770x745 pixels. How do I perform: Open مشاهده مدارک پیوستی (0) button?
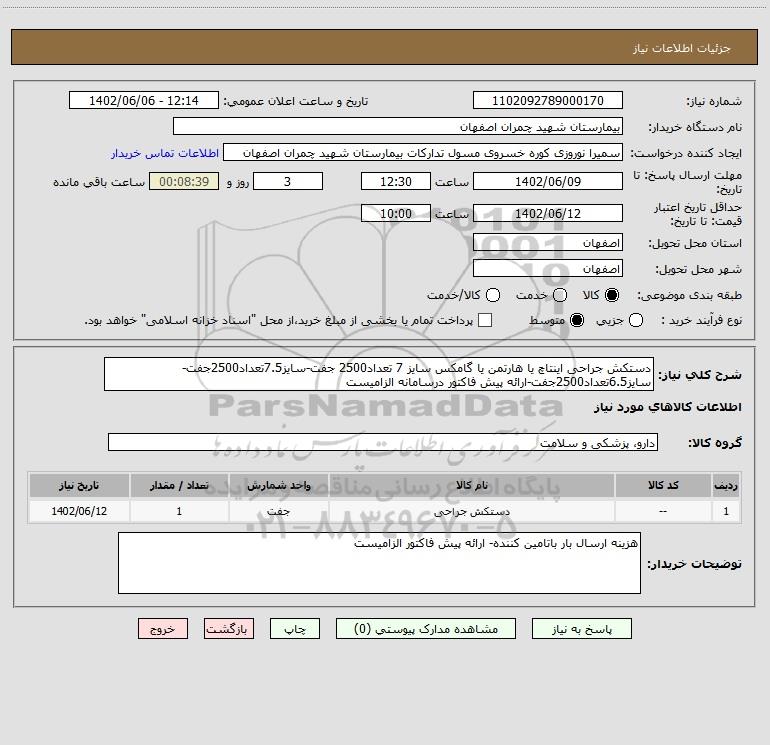pyautogui.click(x=426, y=629)
